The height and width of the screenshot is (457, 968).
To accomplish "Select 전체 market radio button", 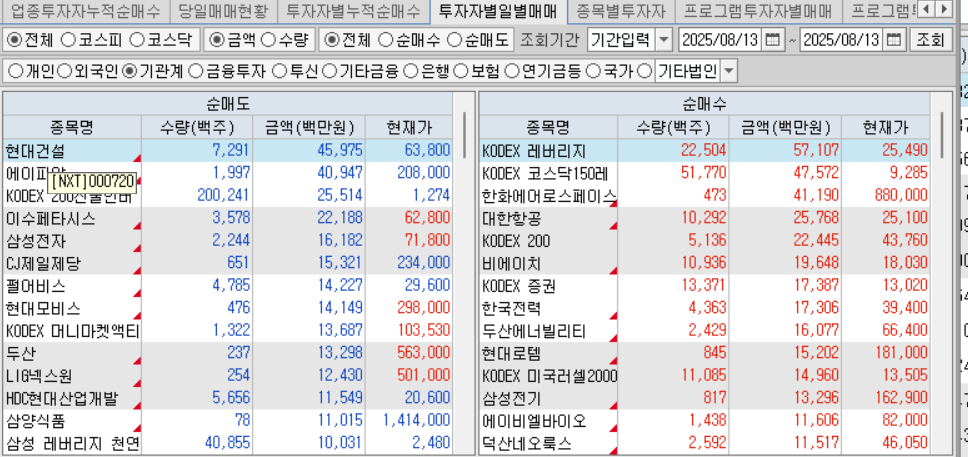I will point(13,40).
